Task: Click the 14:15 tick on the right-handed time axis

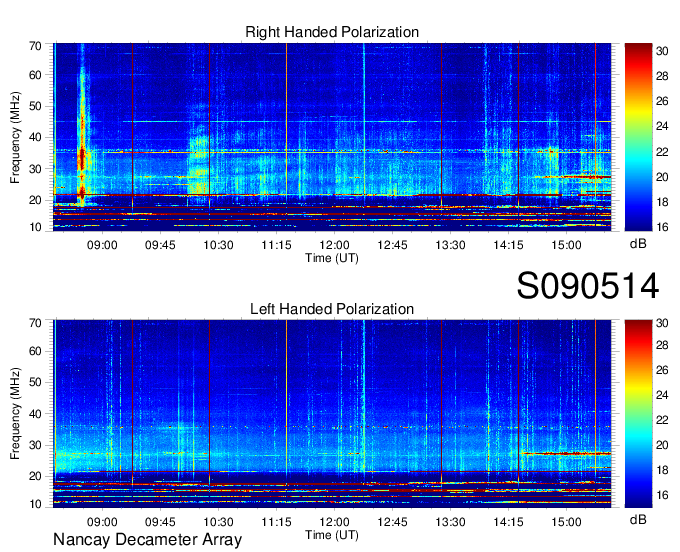Action: (x=508, y=245)
